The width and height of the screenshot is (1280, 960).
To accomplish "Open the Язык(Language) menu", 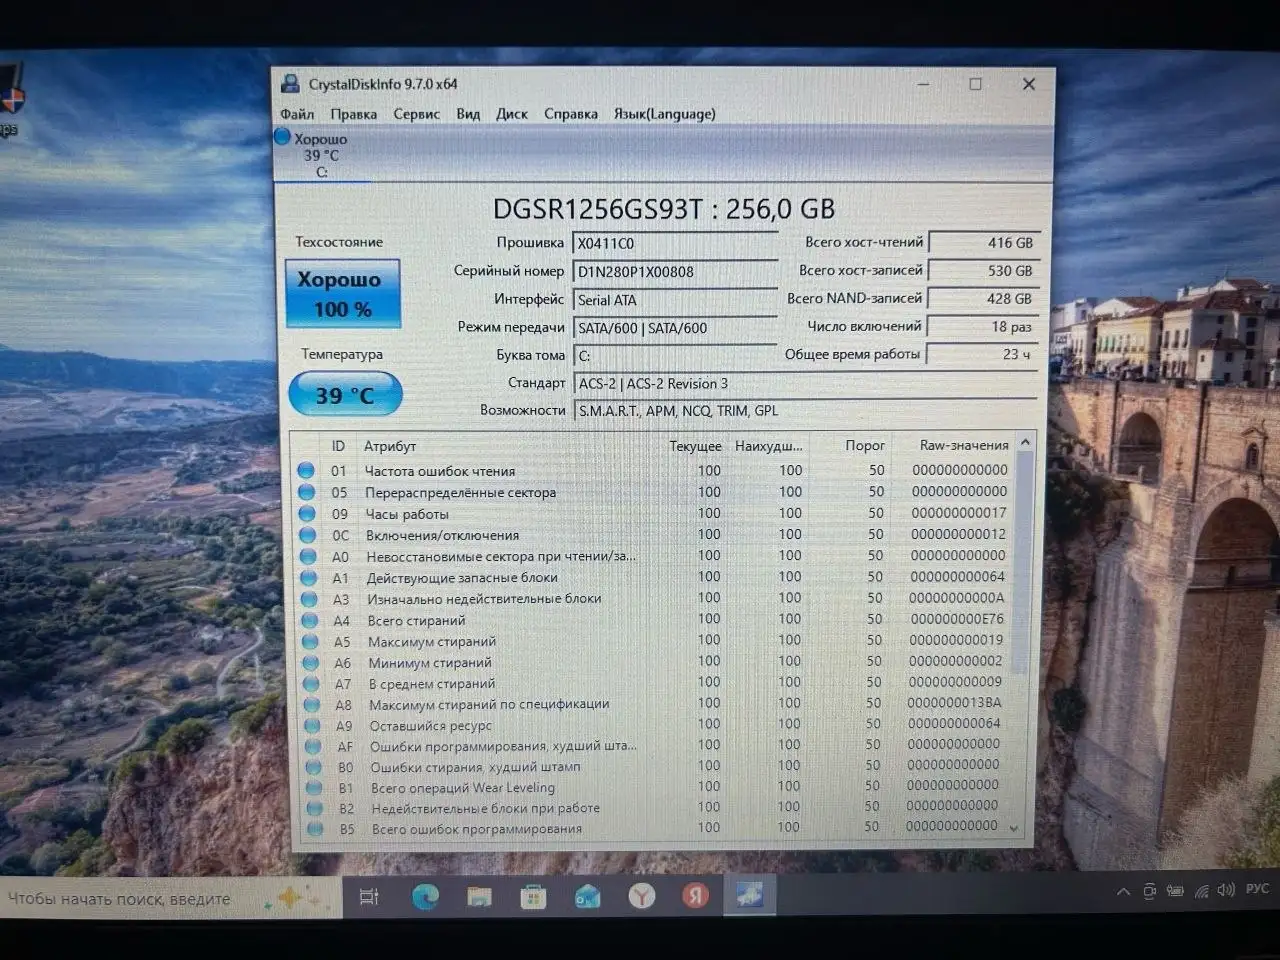I will point(664,114).
